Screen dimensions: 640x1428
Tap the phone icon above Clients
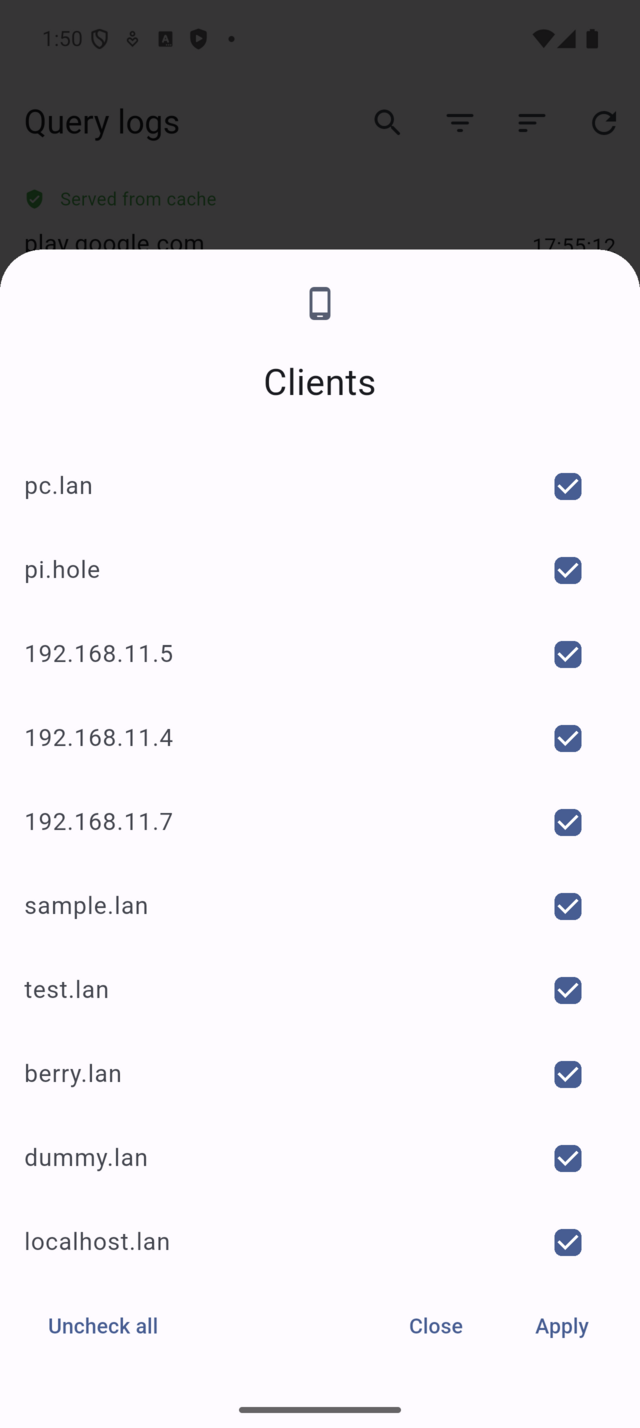[320, 303]
